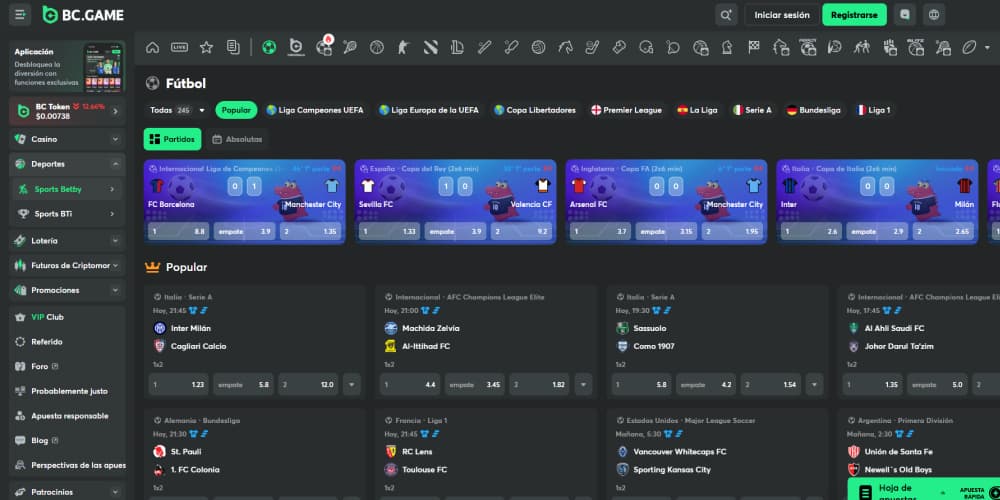Open Inter vs Milán Copa de Italia card
Screen dimensions: 1000x500
(877, 202)
